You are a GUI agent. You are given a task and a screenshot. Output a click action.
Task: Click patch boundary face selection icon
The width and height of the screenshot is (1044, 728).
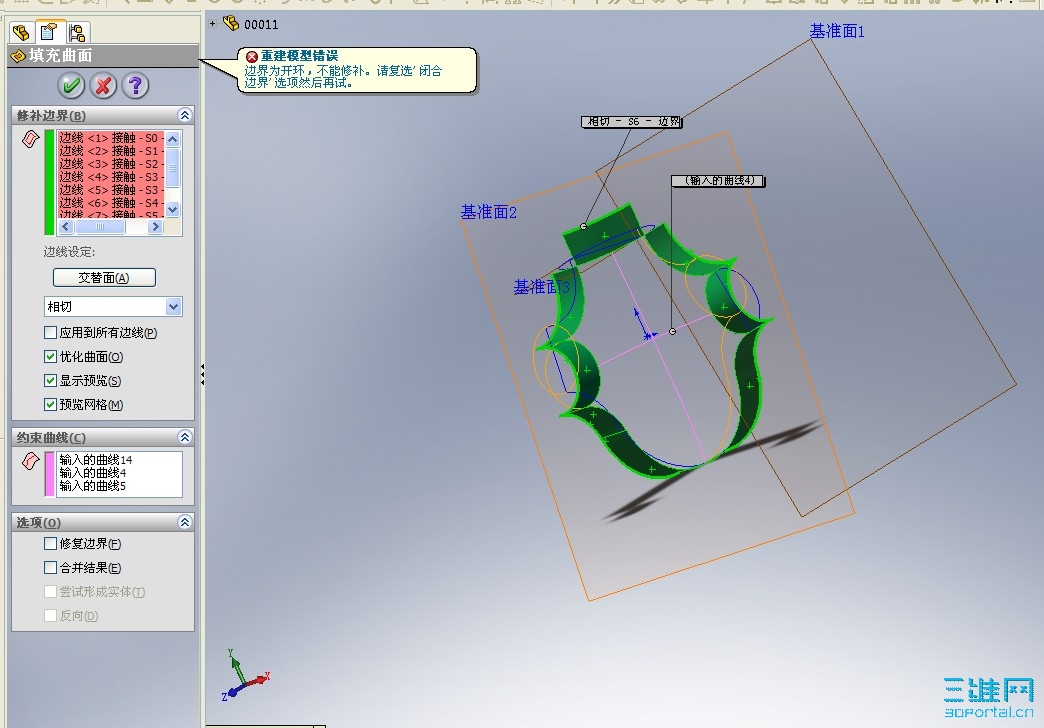pos(30,139)
